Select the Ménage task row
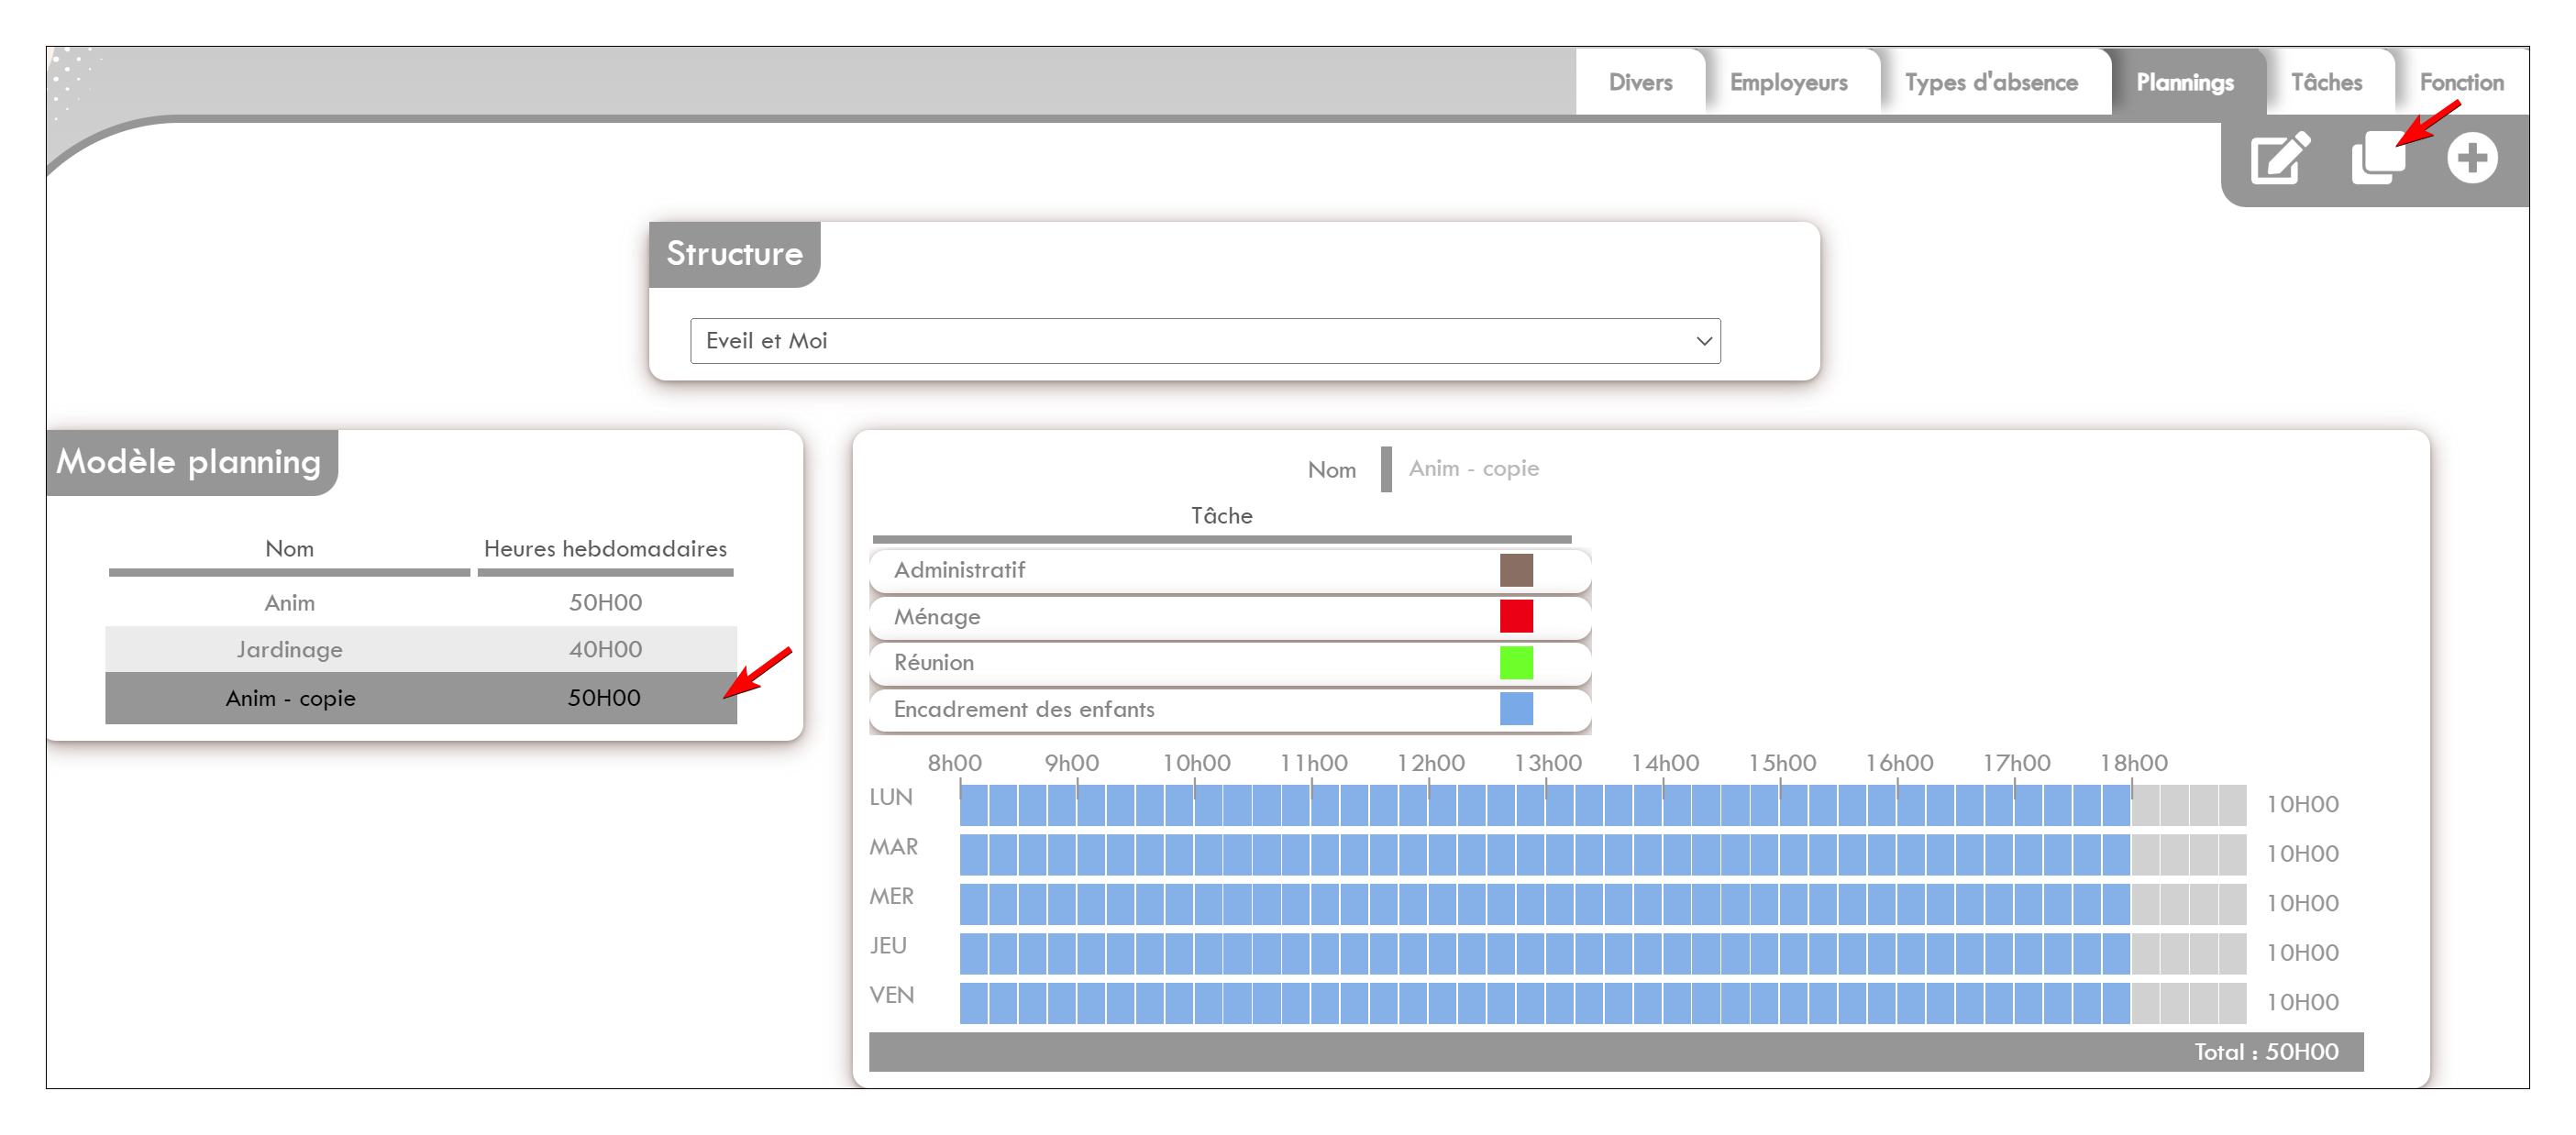 1230,617
